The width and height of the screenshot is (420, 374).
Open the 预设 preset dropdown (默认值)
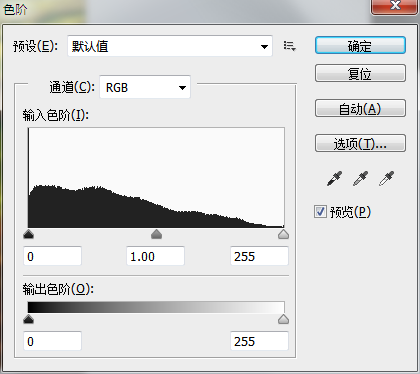(x=170, y=46)
